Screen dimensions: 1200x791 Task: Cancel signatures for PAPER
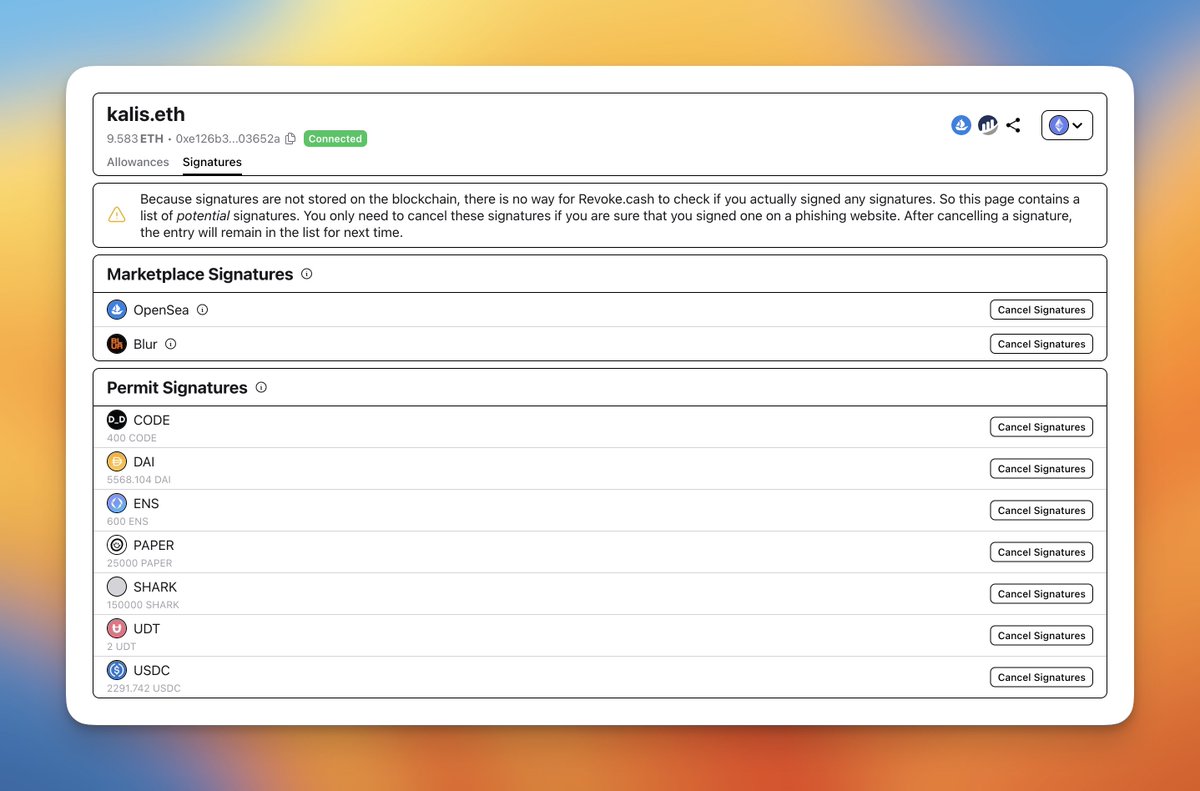tap(1041, 552)
